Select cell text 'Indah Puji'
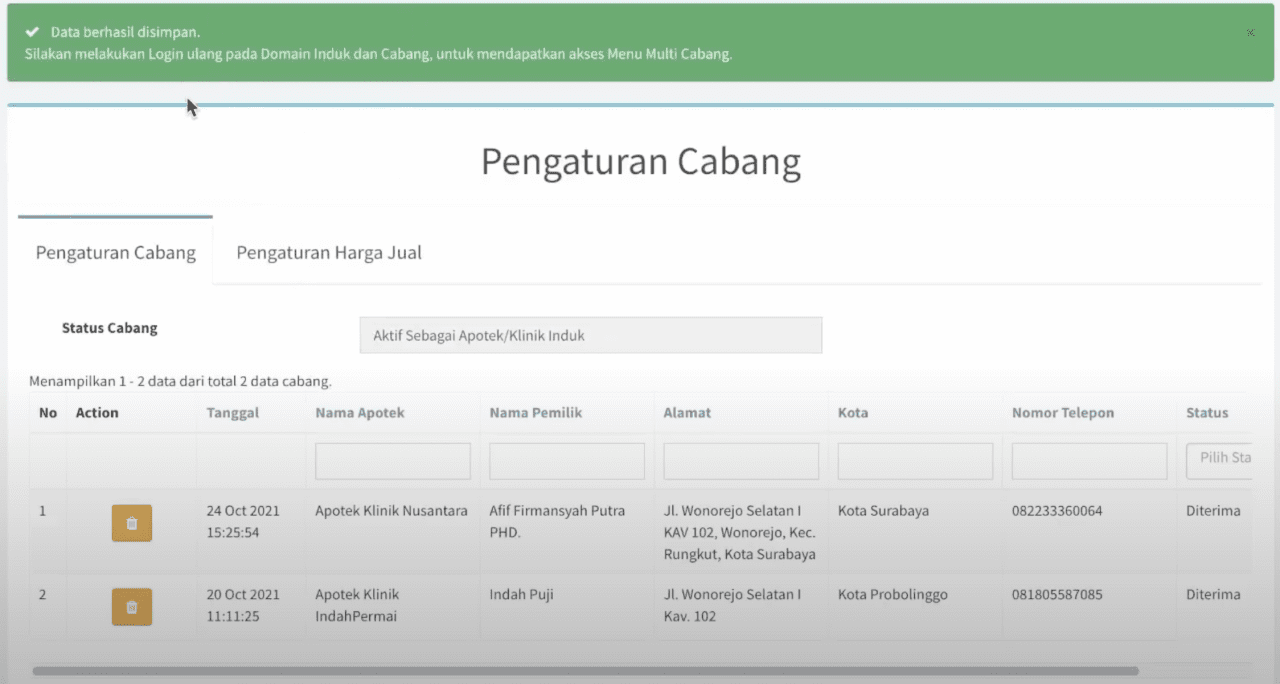This screenshot has width=1280, height=684. (521, 595)
